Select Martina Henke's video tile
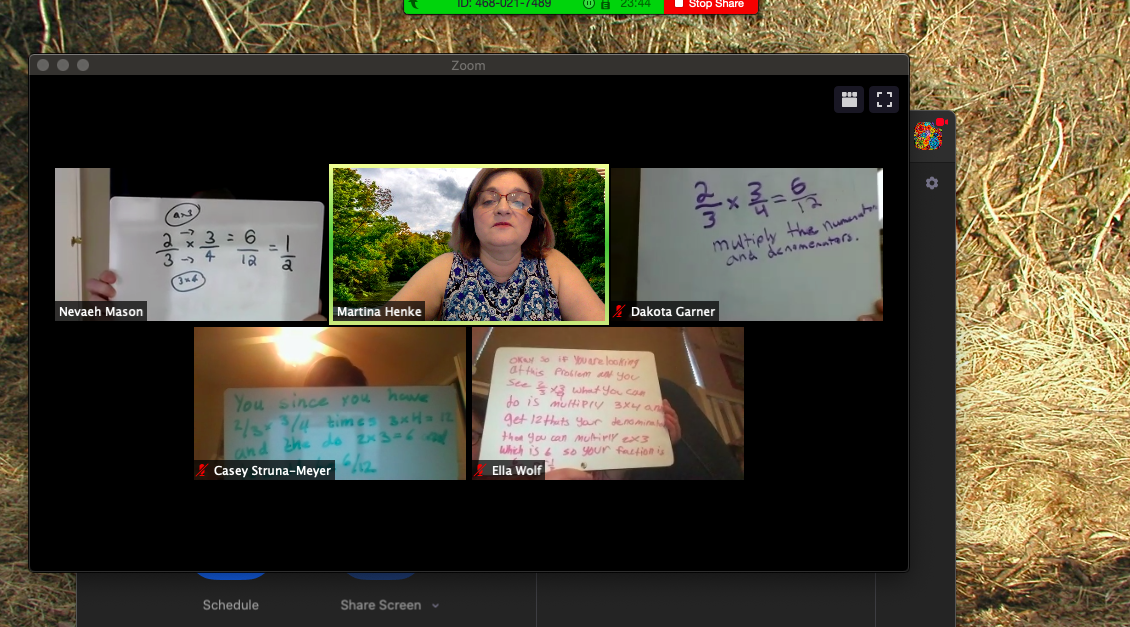Image resolution: width=1130 pixels, height=627 pixels. click(469, 245)
